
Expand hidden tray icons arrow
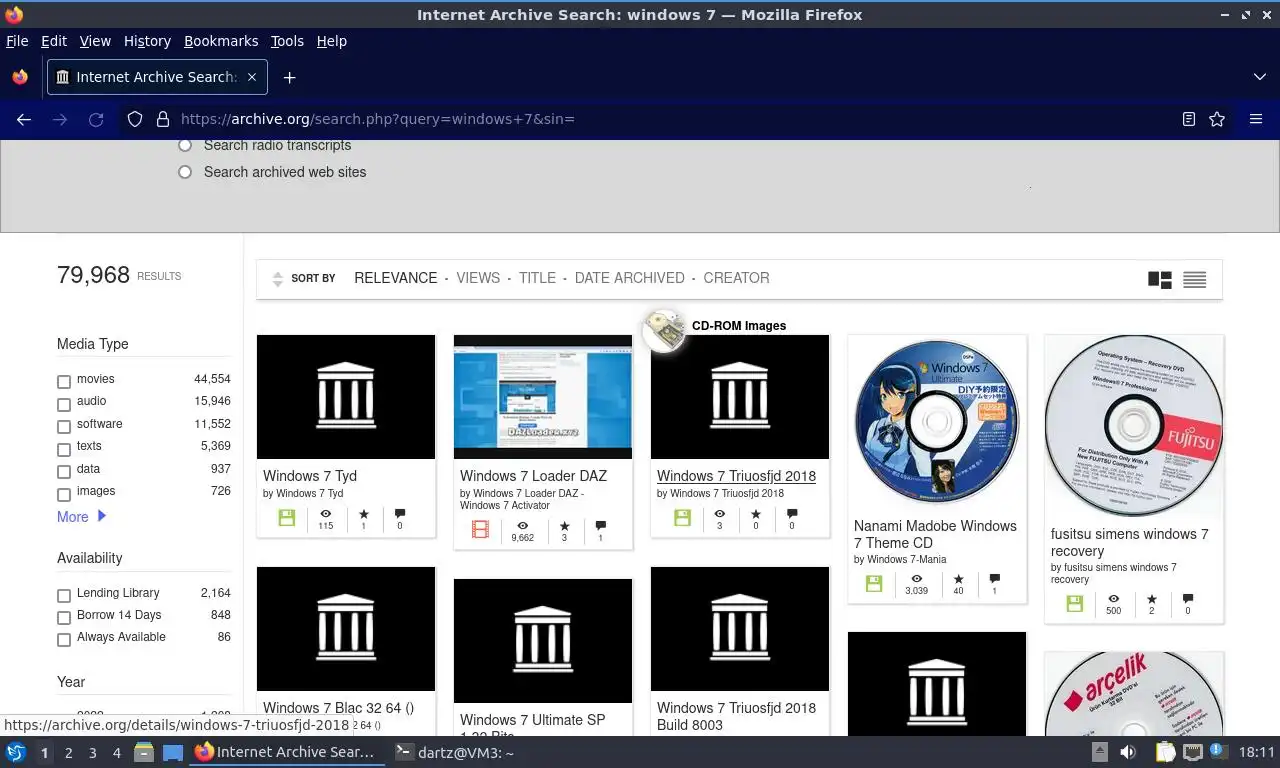click(1099, 752)
